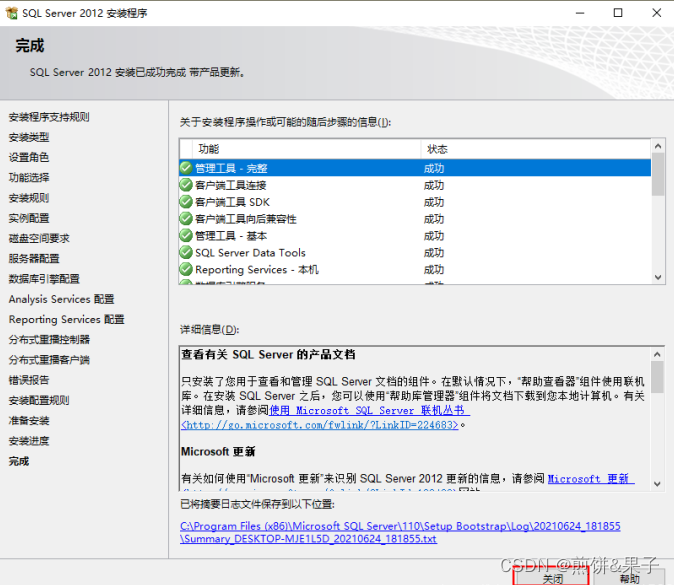Click the 功能 column header
This screenshot has height=585, width=674.
306,149
